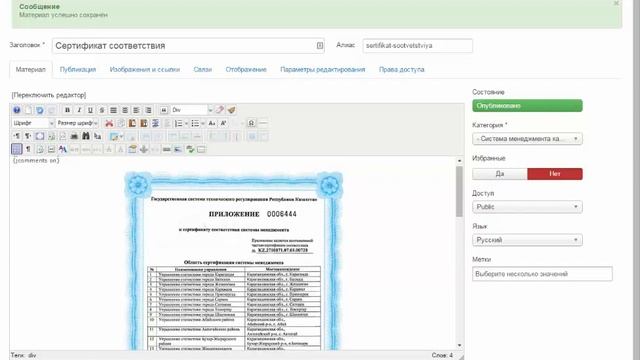This screenshot has height=360, width=640.
Task: Click the anchor icon
Action: [144, 149]
